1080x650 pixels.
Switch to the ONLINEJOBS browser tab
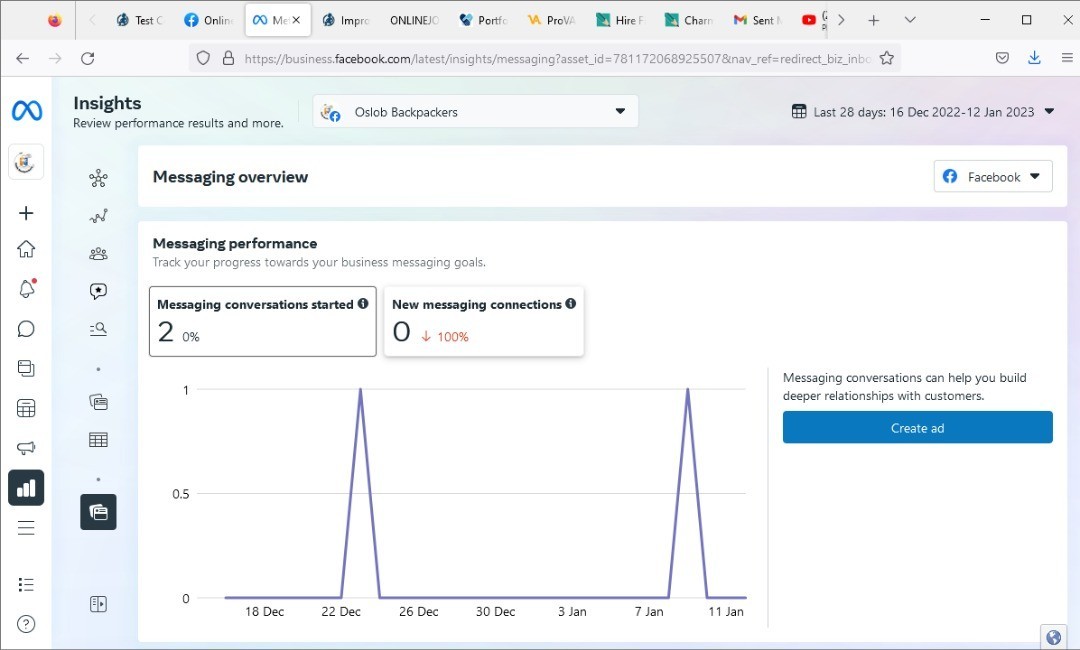pyautogui.click(x=412, y=20)
